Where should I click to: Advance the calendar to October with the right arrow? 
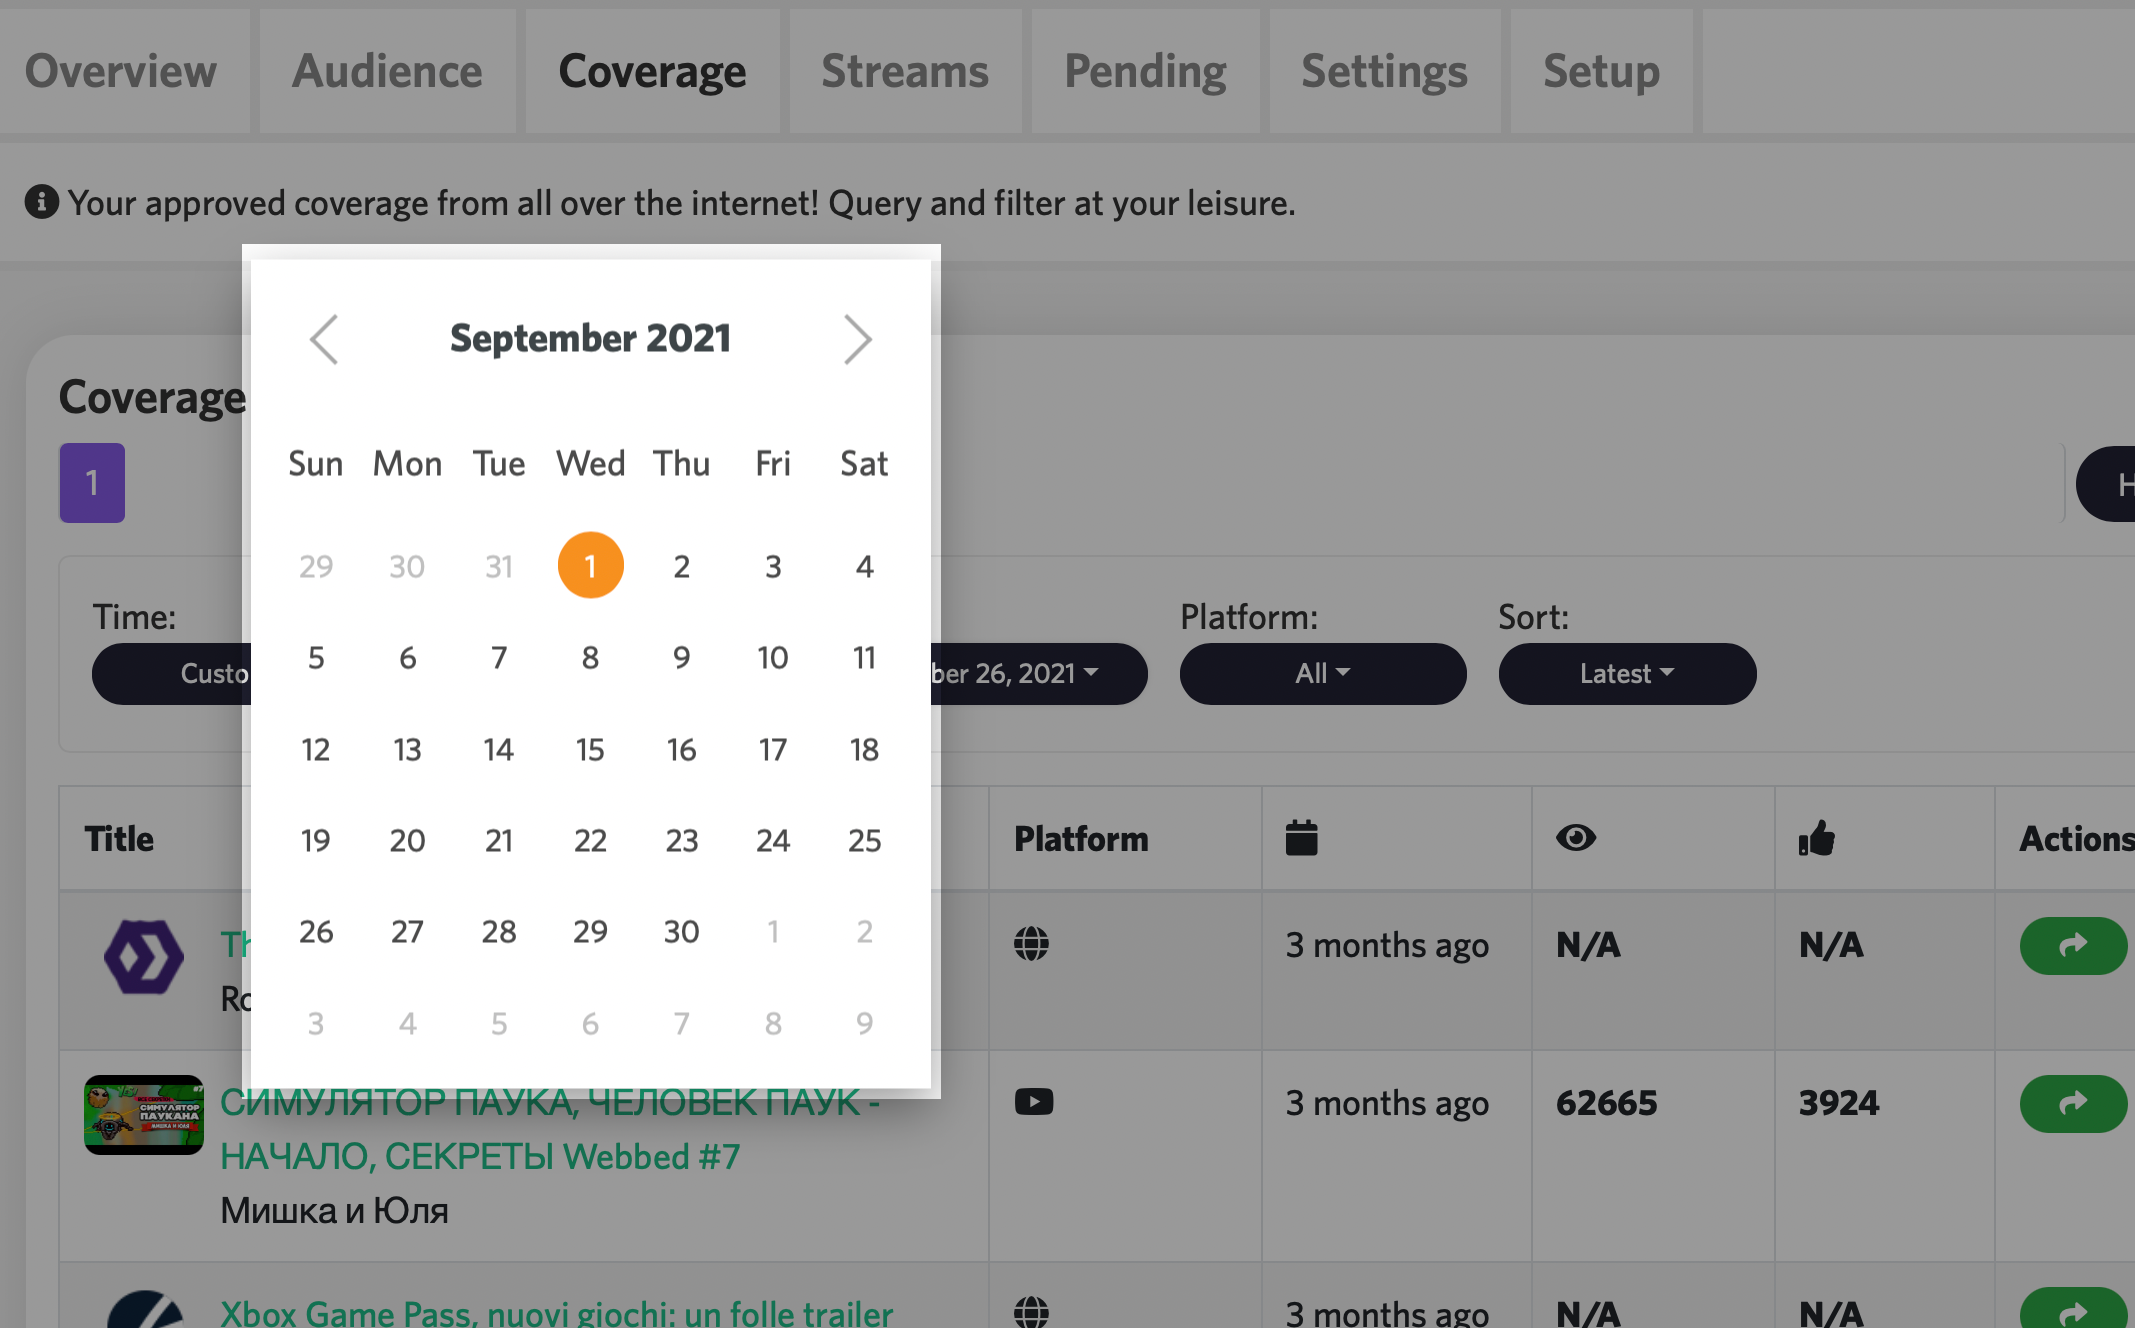[x=858, y=340]
